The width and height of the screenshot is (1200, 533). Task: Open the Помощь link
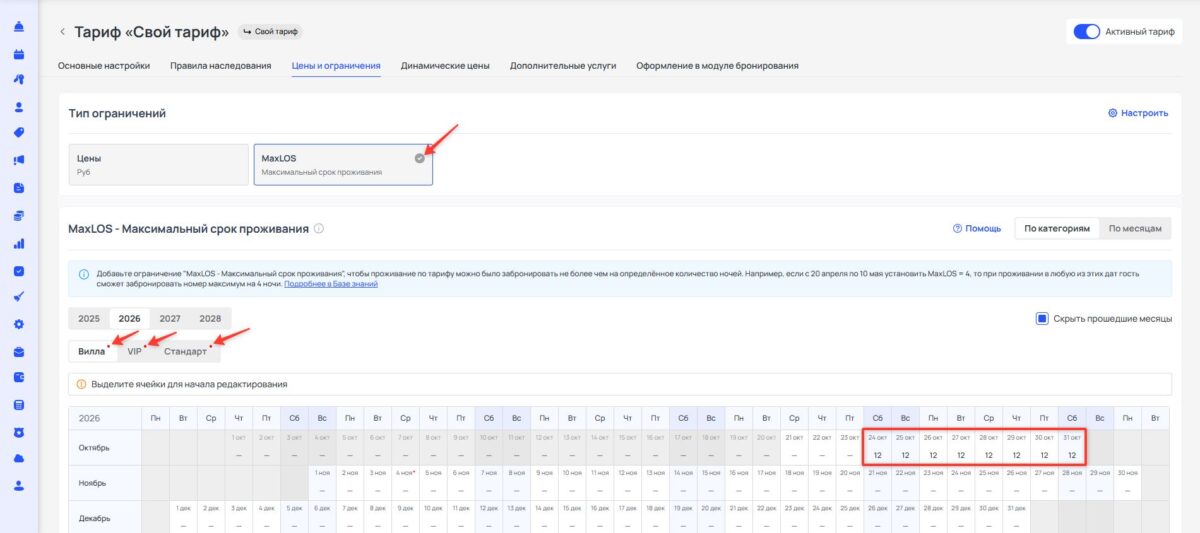click(977, 229)
